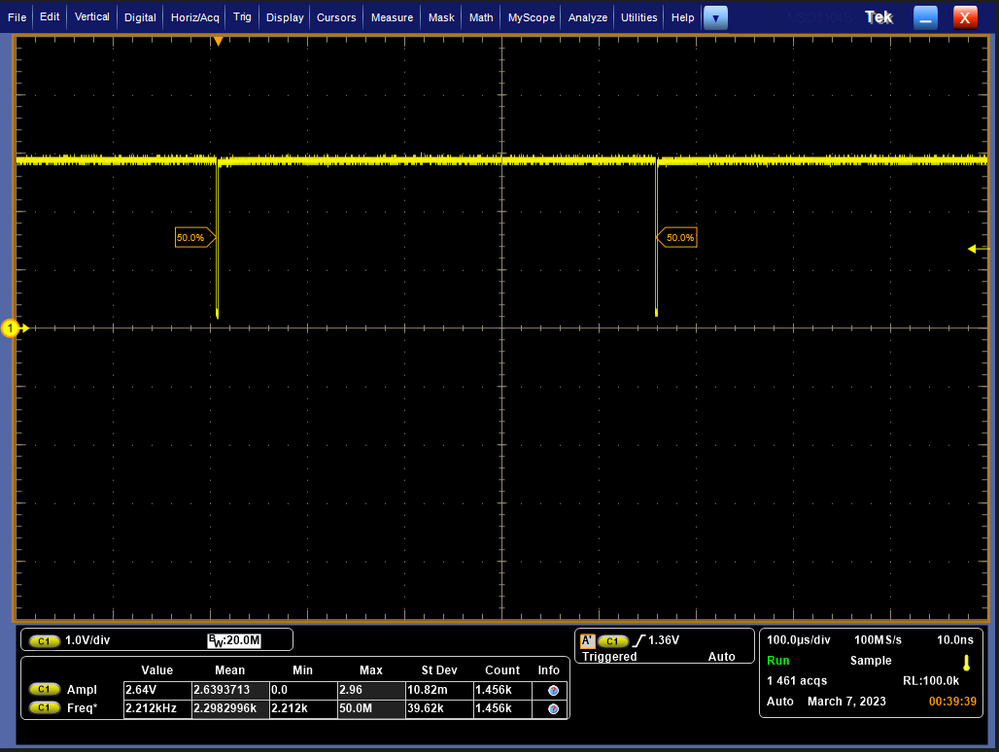Open the Vertical menu
This screenshot has height=752, width=999.
(92, 17)
